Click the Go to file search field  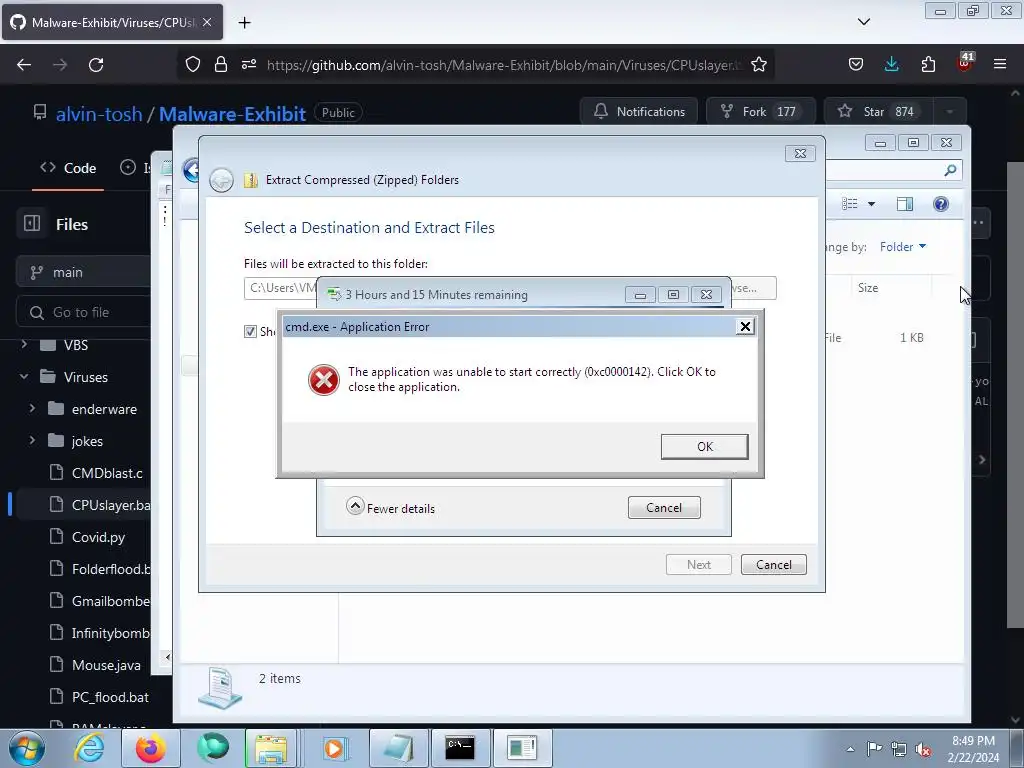(84, 312)
